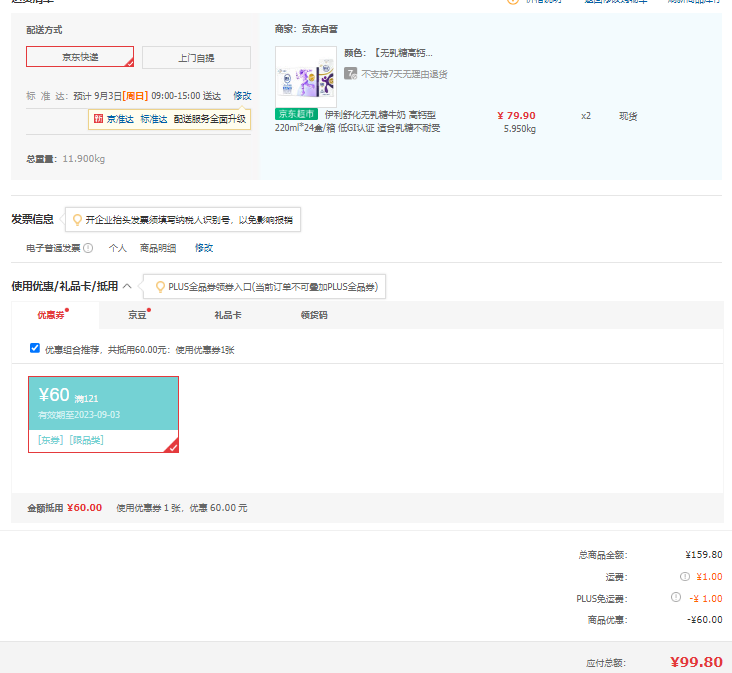Click the 京 logo icon in delivery banner

[x=98, y=119]
